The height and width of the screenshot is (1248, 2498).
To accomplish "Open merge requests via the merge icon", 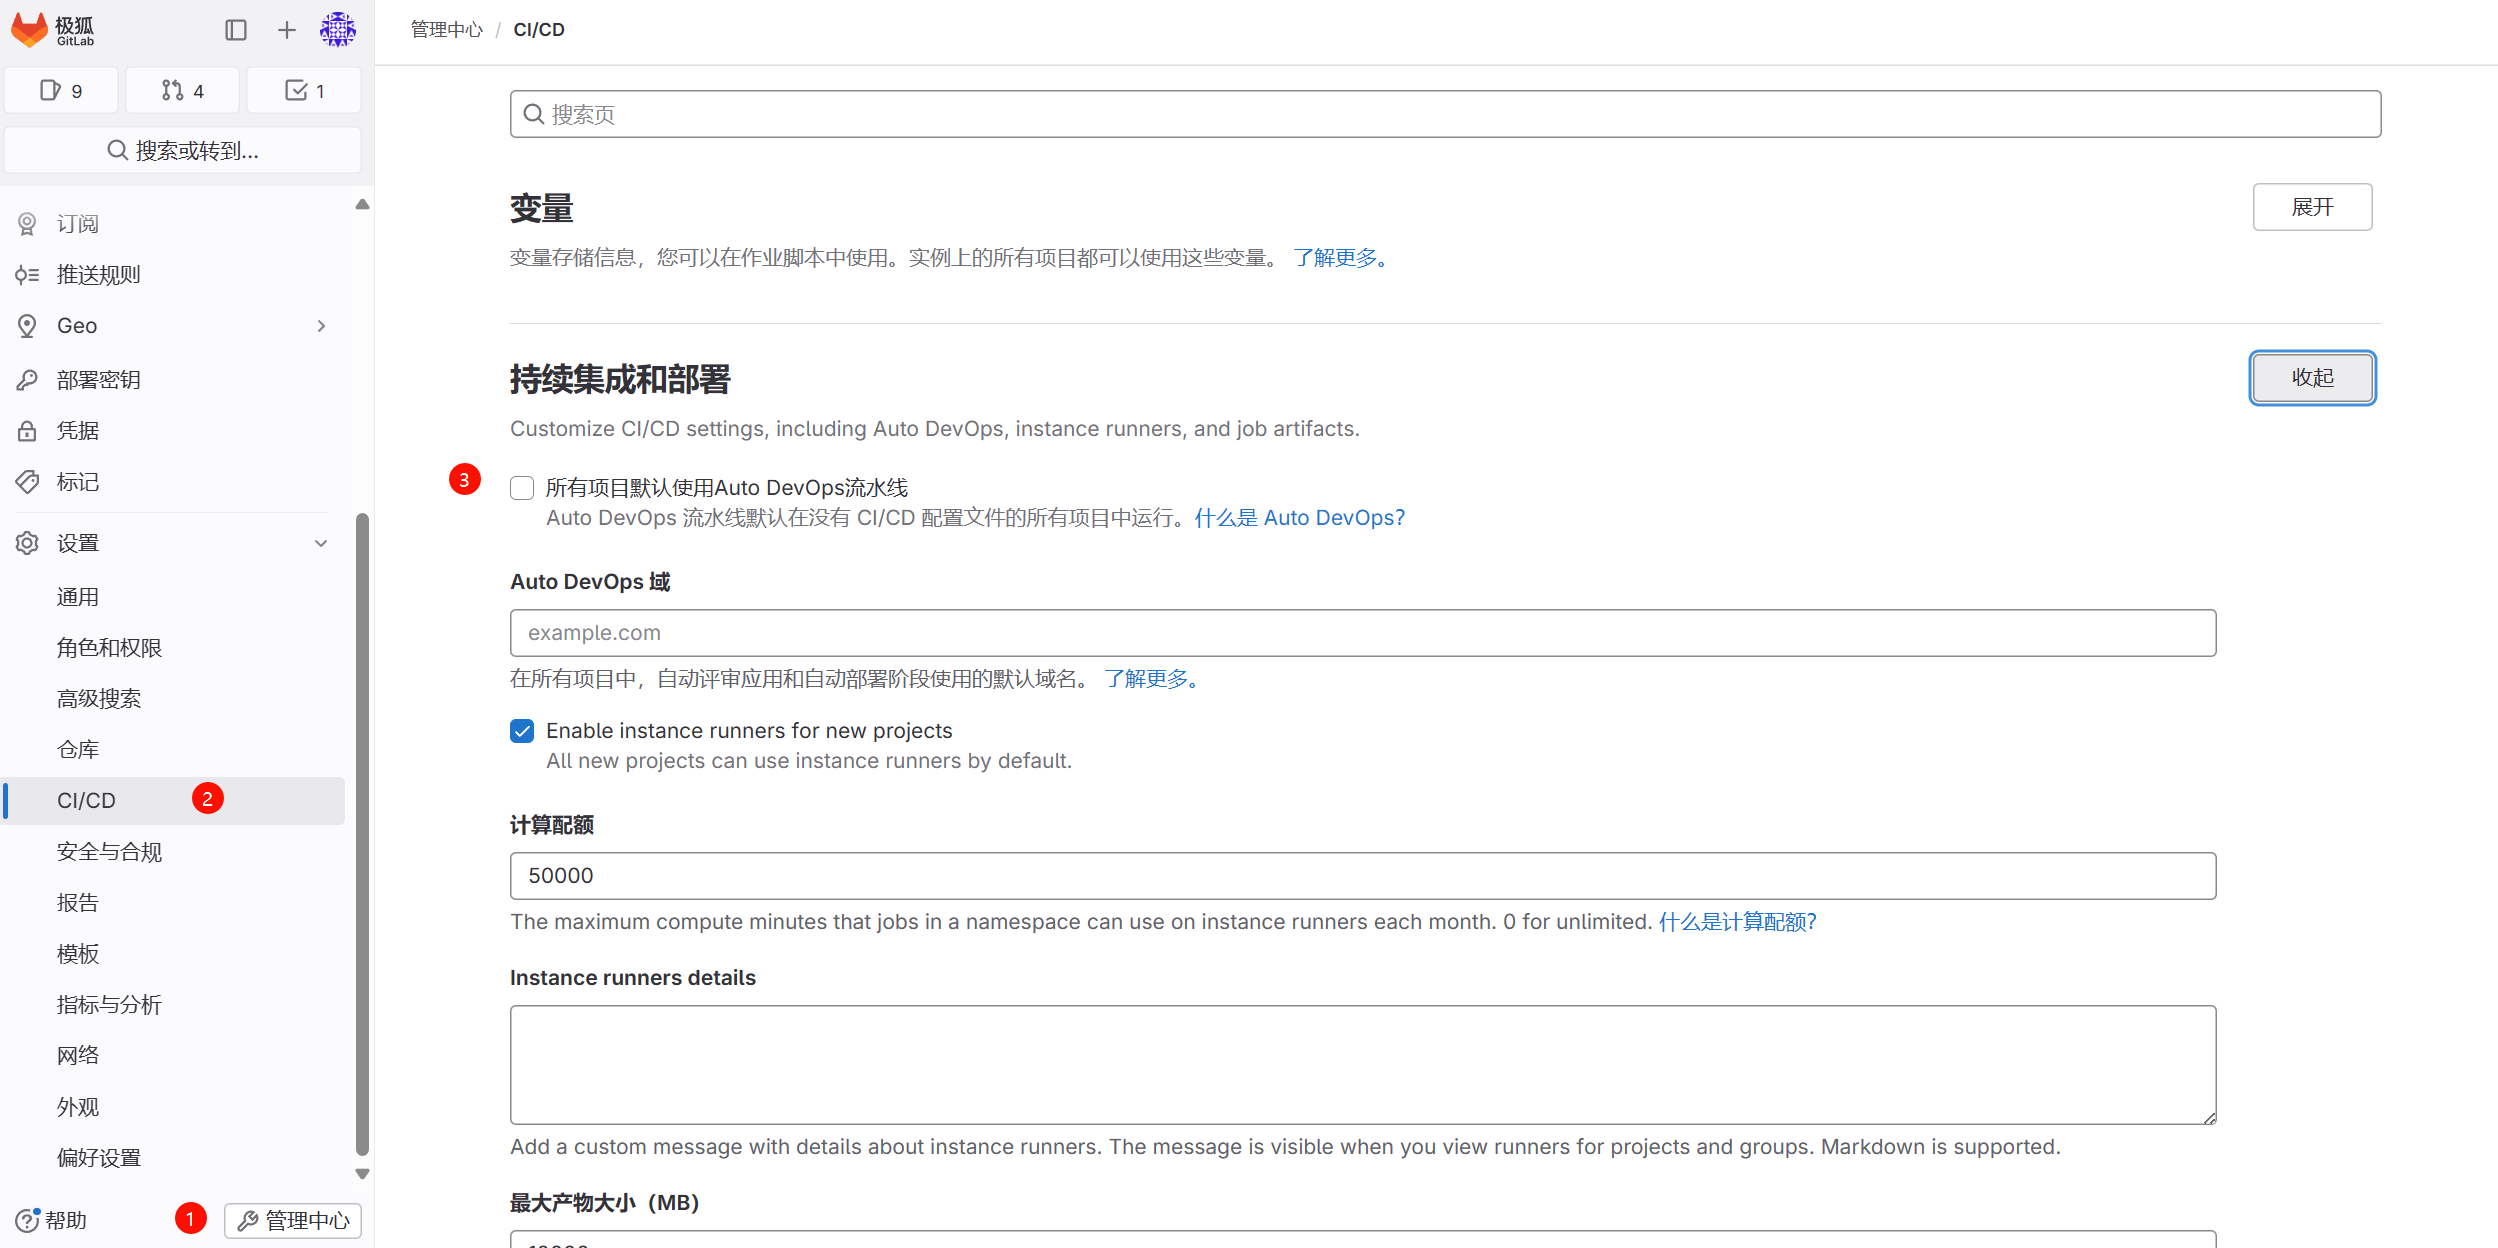I will tap(182, 90).
